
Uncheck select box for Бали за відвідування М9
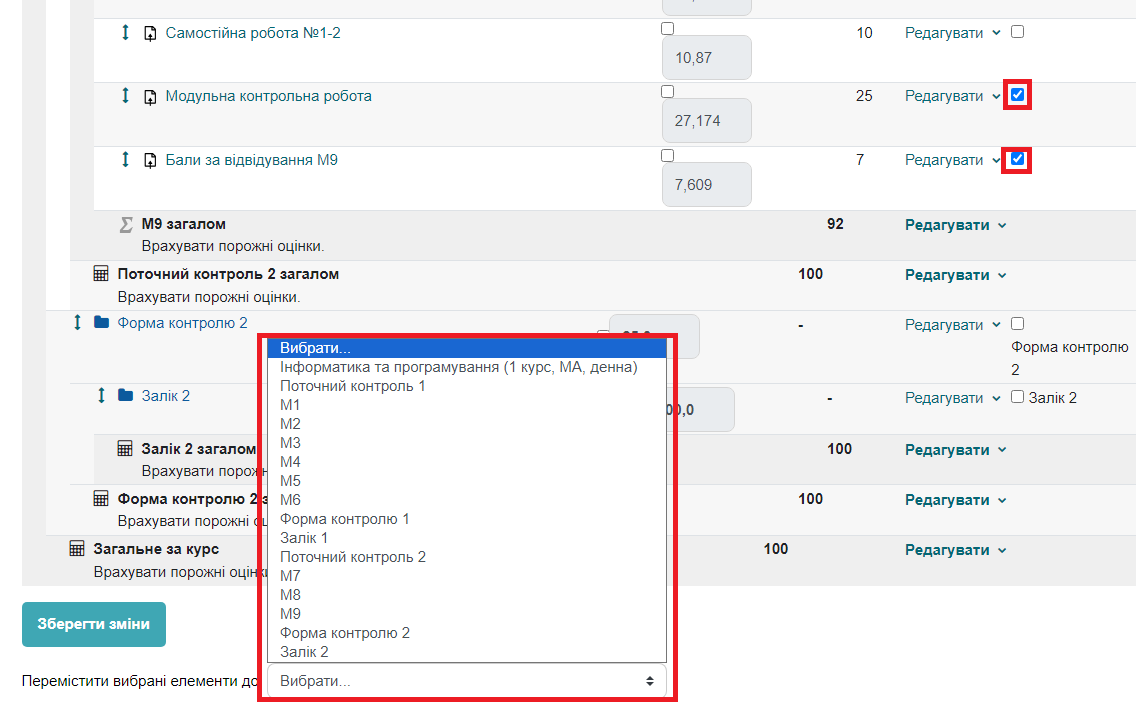(x=1018, y=159)
